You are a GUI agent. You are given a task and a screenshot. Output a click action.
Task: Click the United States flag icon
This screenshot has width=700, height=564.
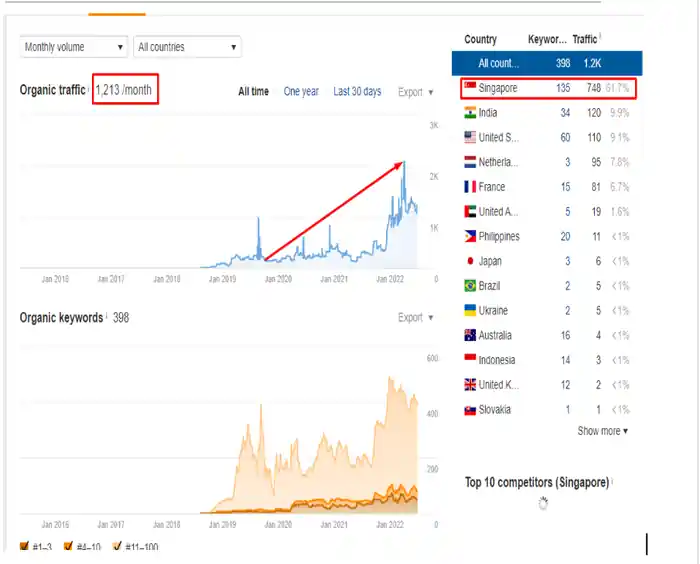tap(470, 137)
